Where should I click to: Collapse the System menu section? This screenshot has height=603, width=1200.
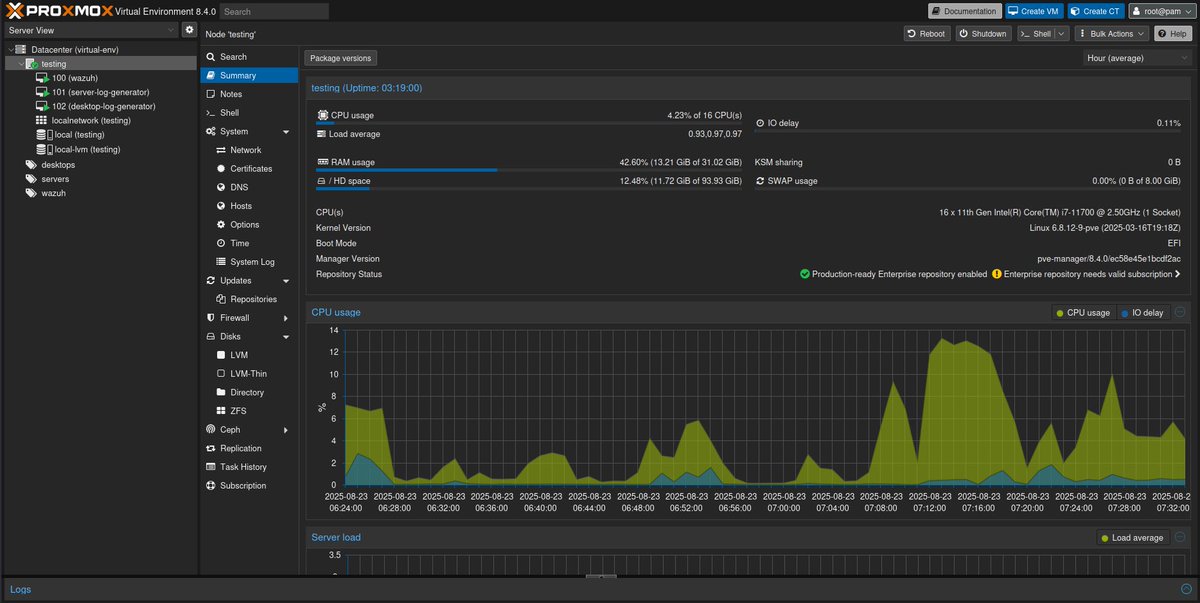[x=286, y=132]
